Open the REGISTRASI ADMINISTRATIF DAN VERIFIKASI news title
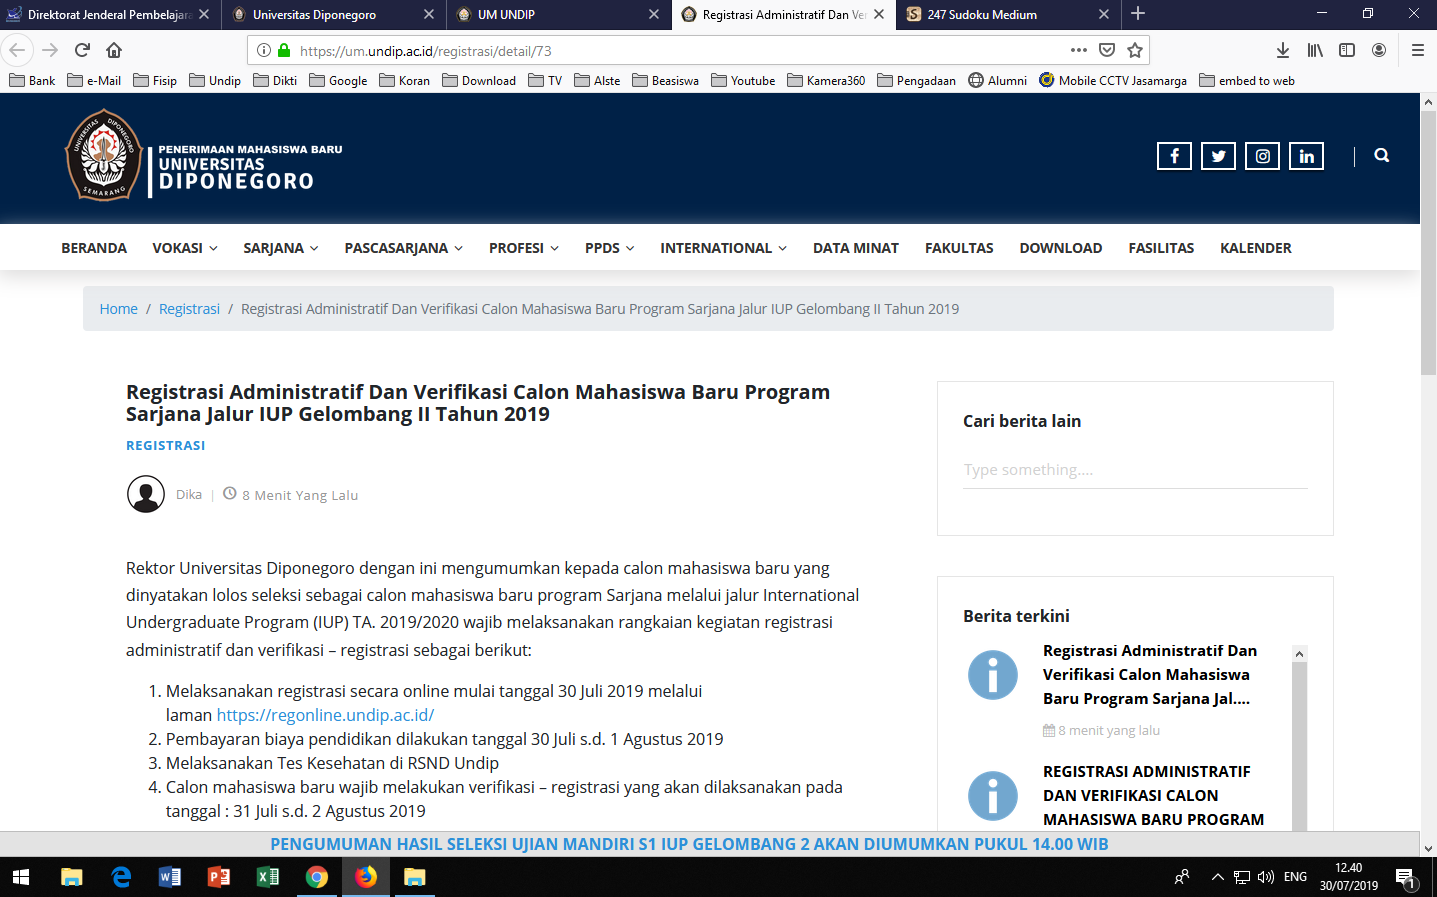Viewport: 1437px width, 897px height. (1153, 796)
